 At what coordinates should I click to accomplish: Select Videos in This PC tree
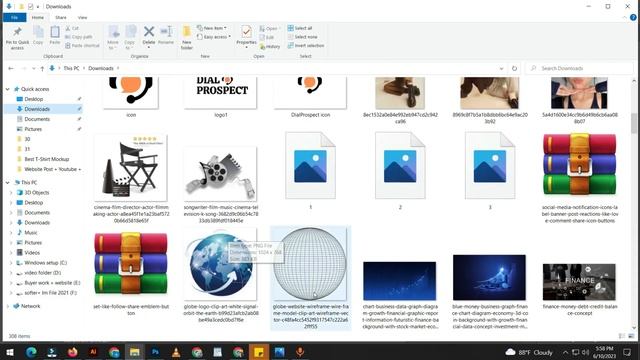[x=32, y=253]
